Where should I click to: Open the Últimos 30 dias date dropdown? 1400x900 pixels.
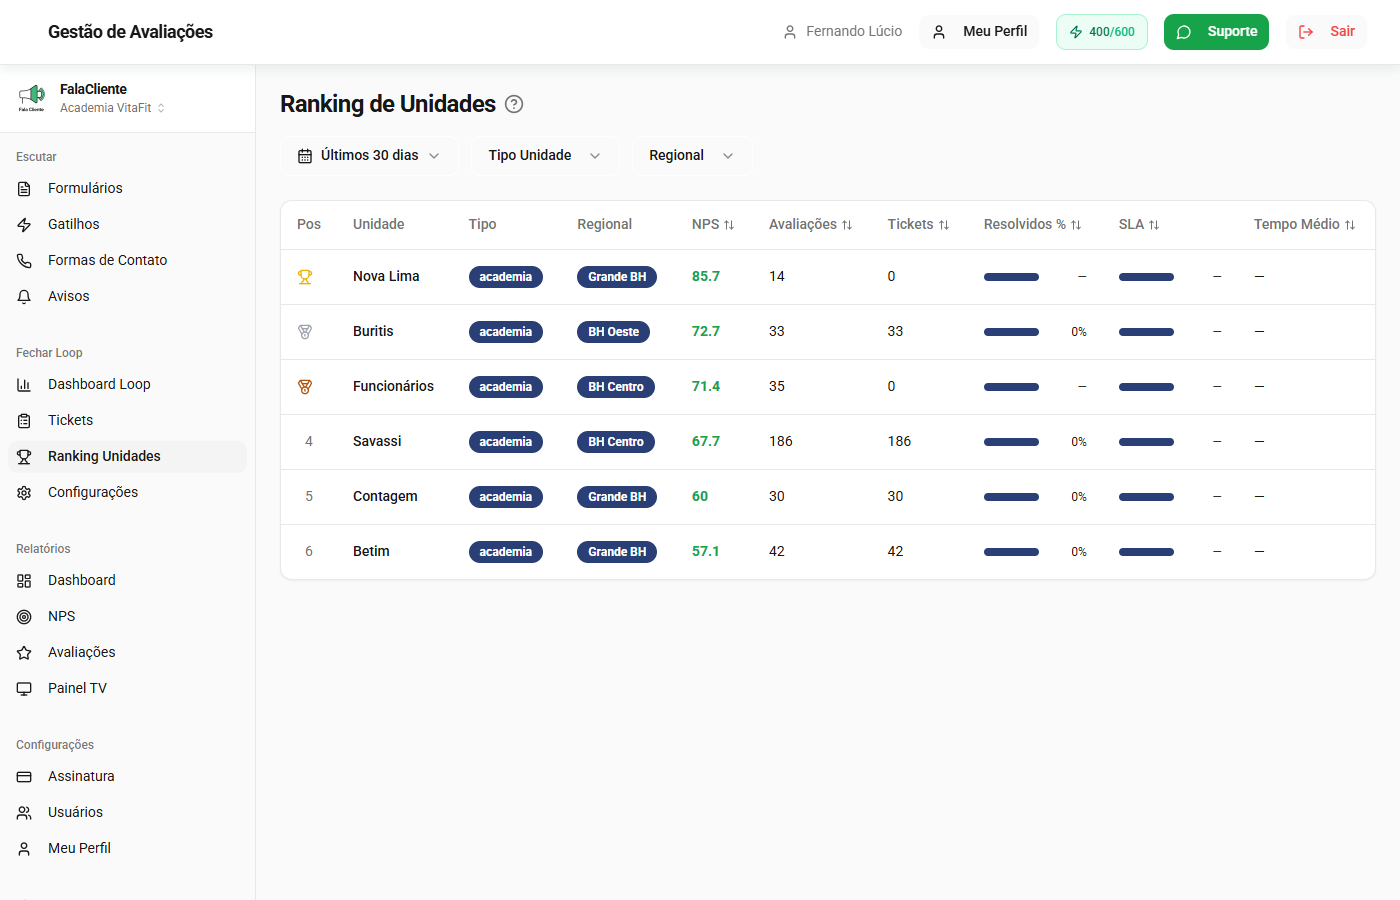(x=369, y=156)
